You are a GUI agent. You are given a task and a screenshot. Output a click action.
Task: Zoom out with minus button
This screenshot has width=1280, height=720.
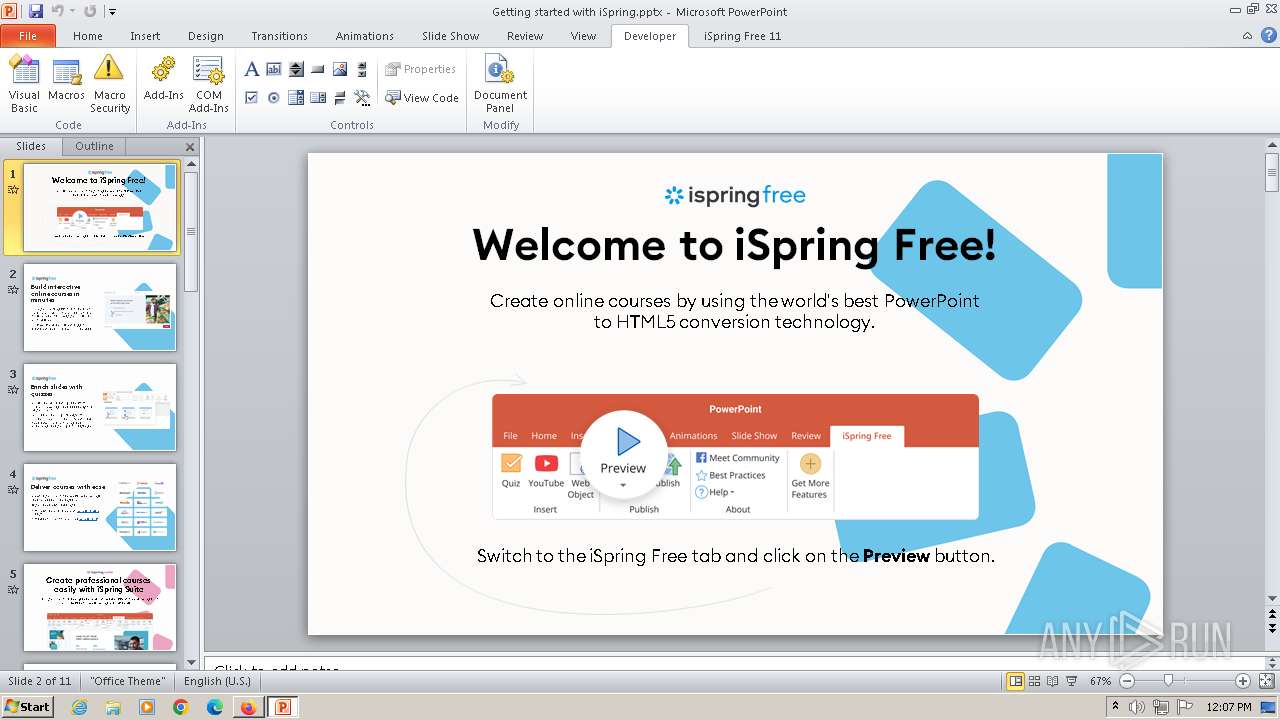[x=1127, y=681]
